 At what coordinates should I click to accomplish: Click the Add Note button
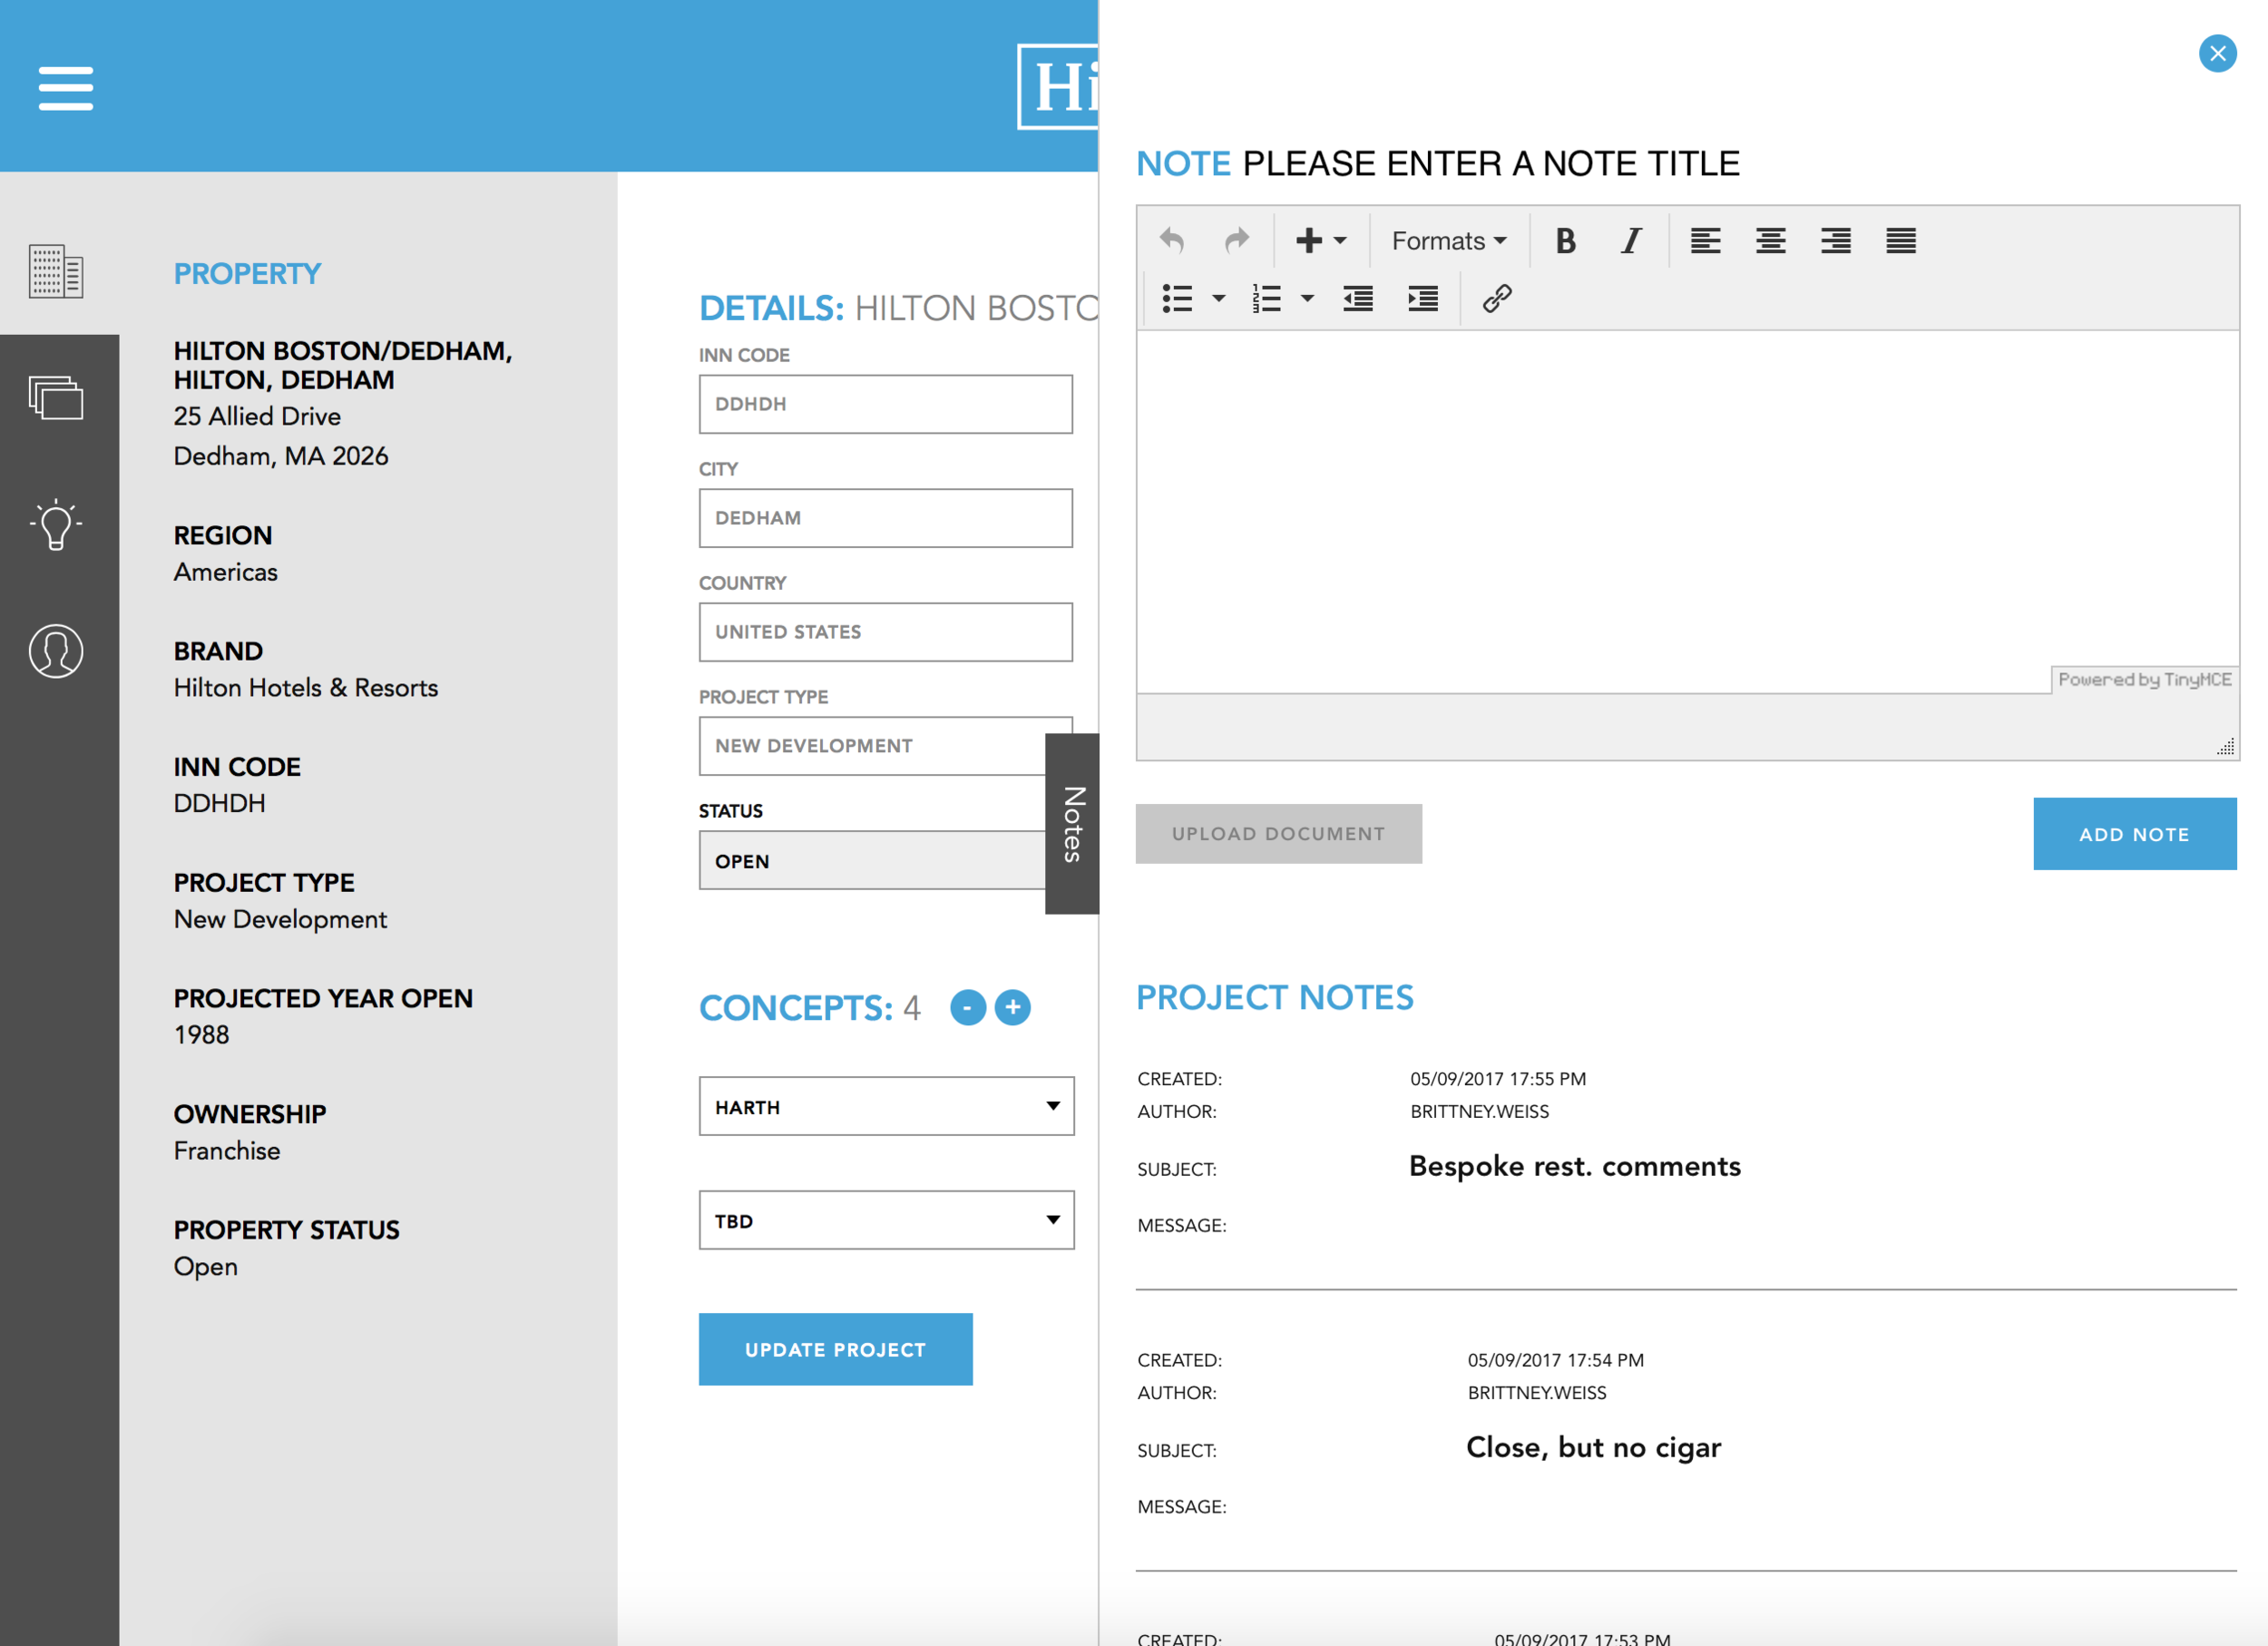coord(2134,834)
